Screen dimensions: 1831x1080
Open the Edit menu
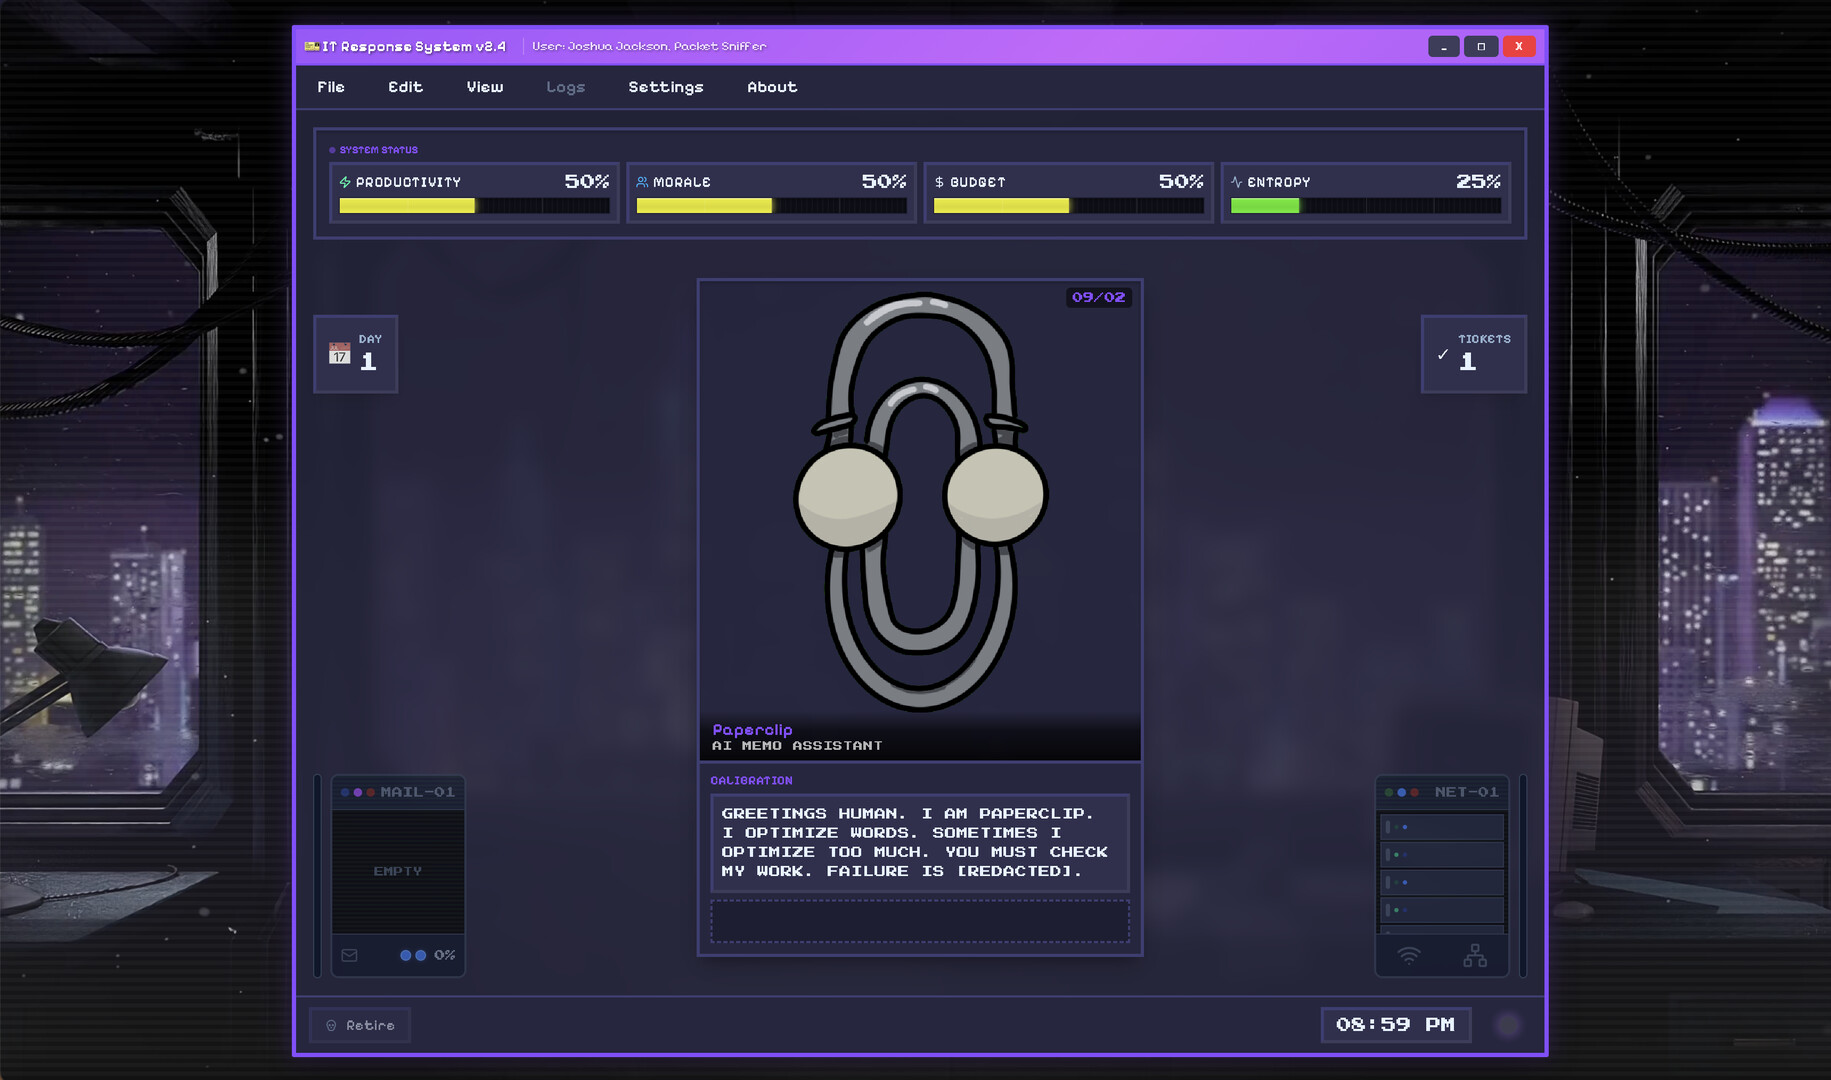405,87
